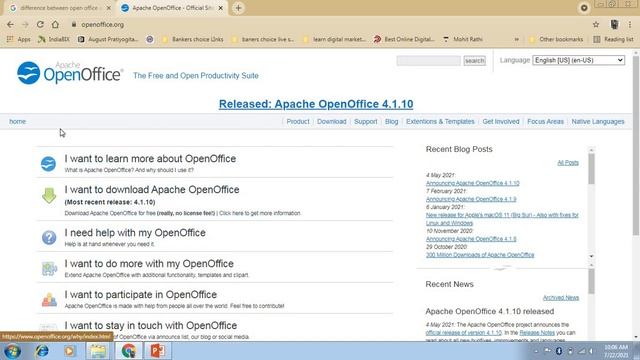
Task: Go back with the browser back arrow
Action: click(x=10, y=24)
